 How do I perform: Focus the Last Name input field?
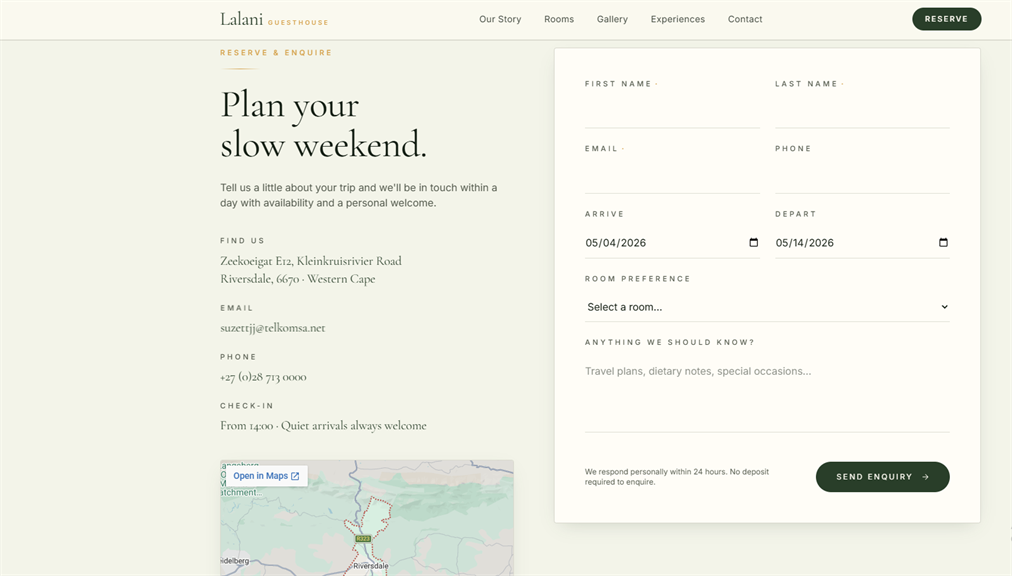coord(862,113)
